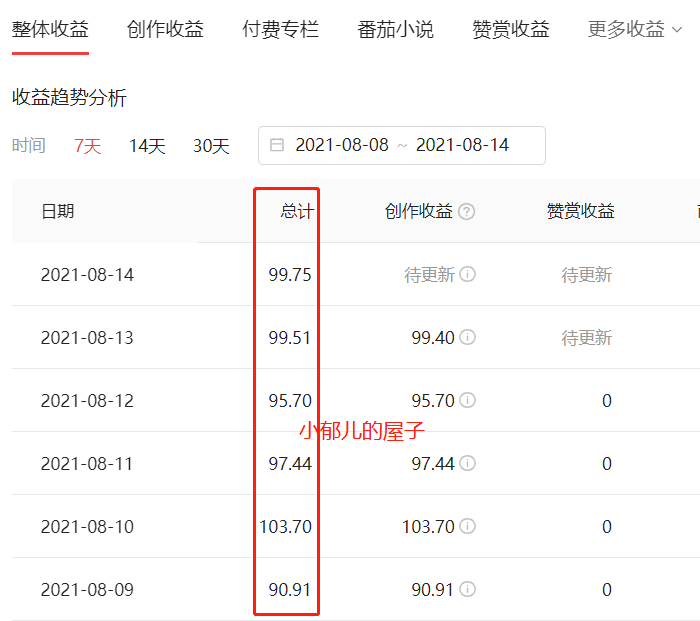The height and width of the screenshot is (621, 700).
Task: Click the calendar icon in date picker
Action: click(x=277, y=145)
